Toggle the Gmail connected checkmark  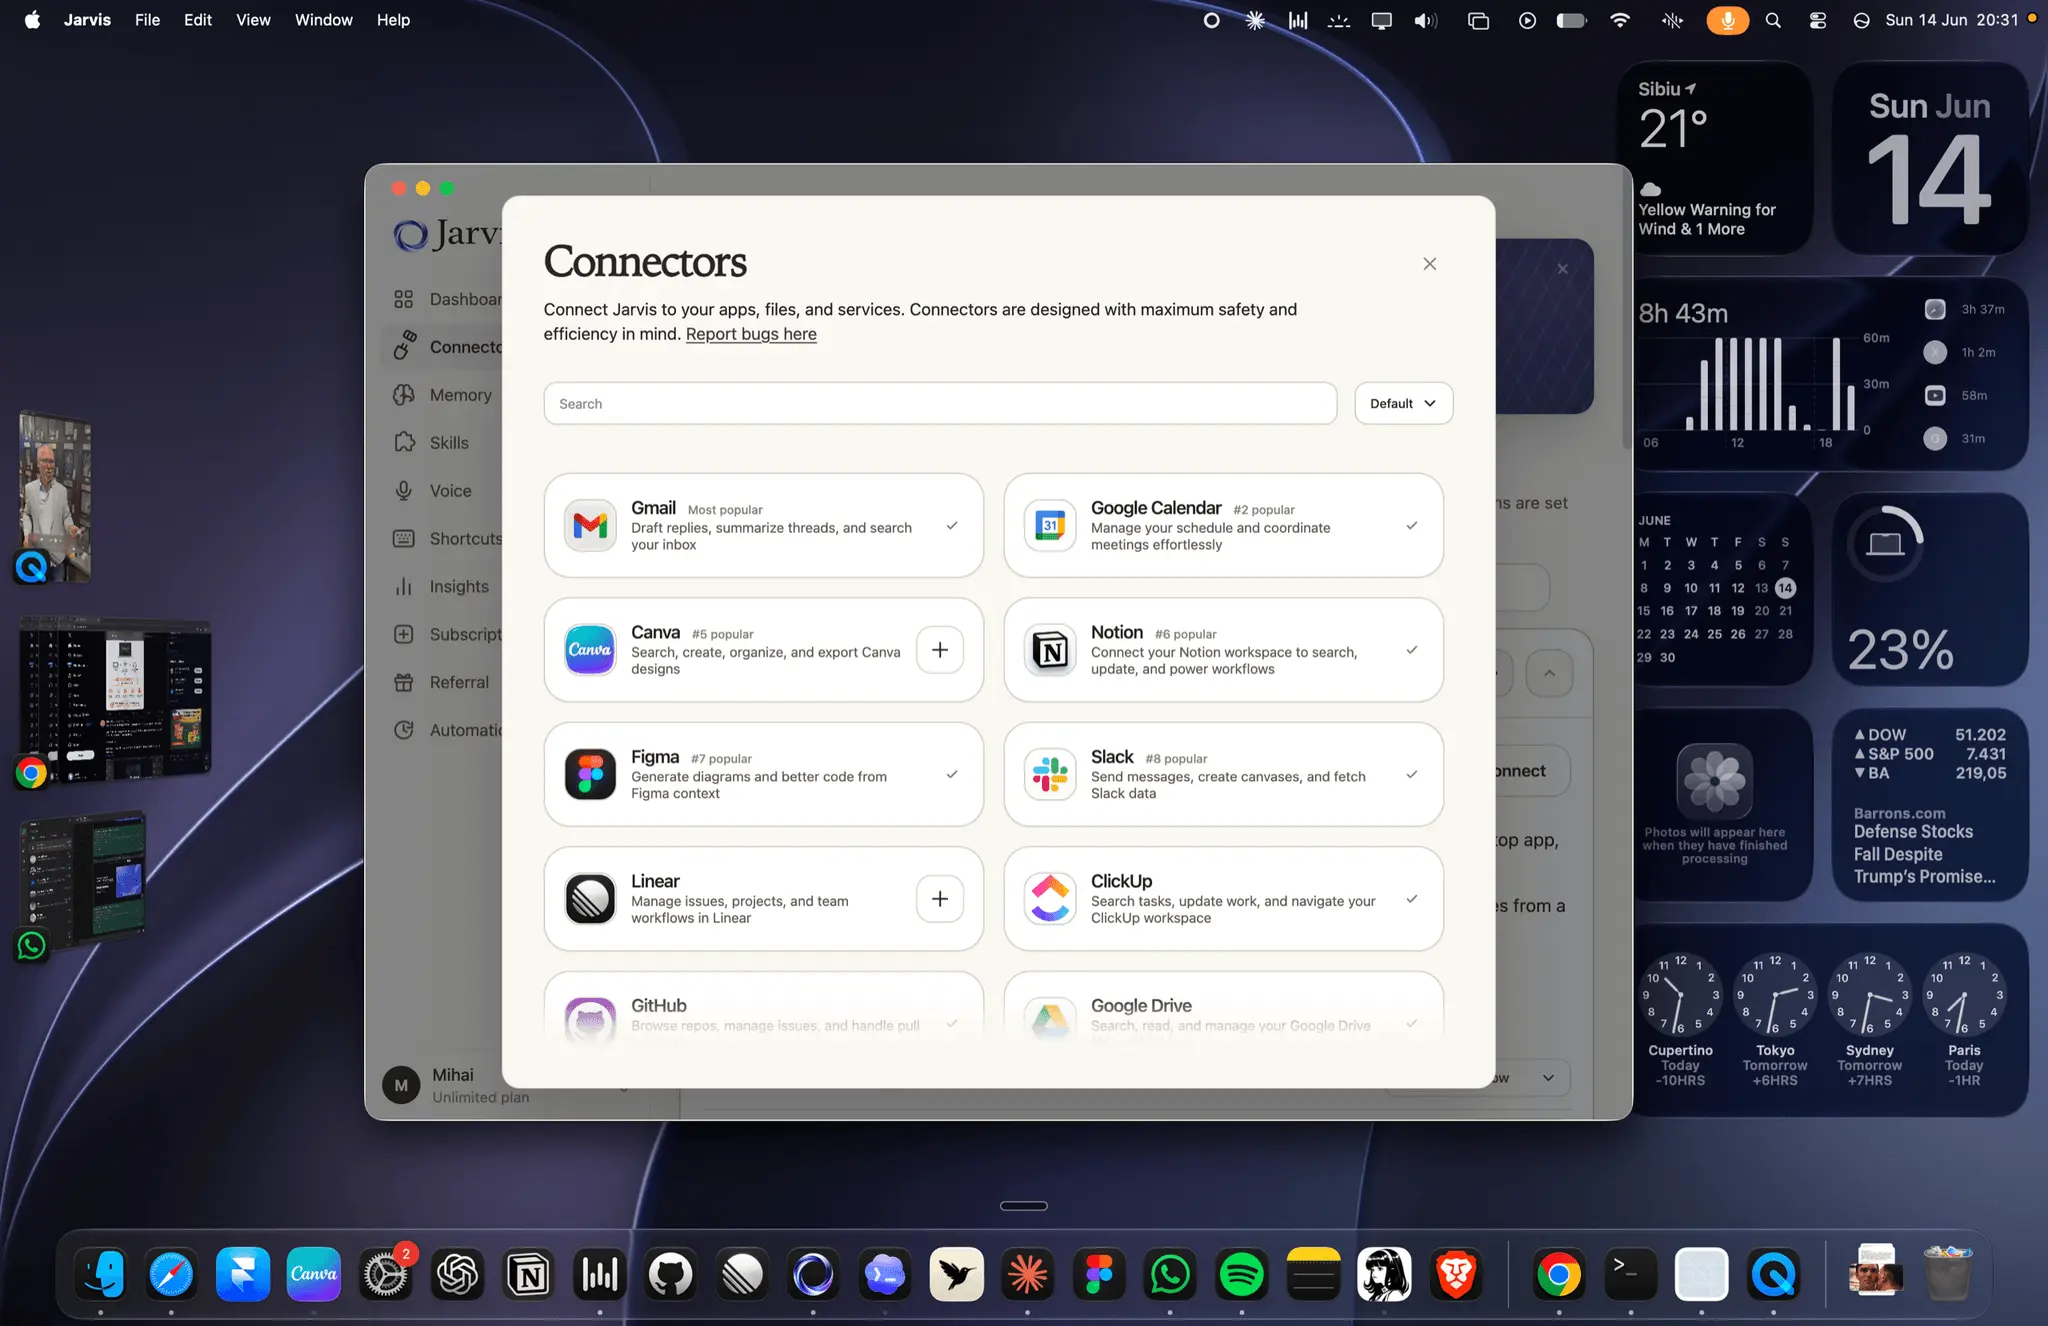[952, 525]
